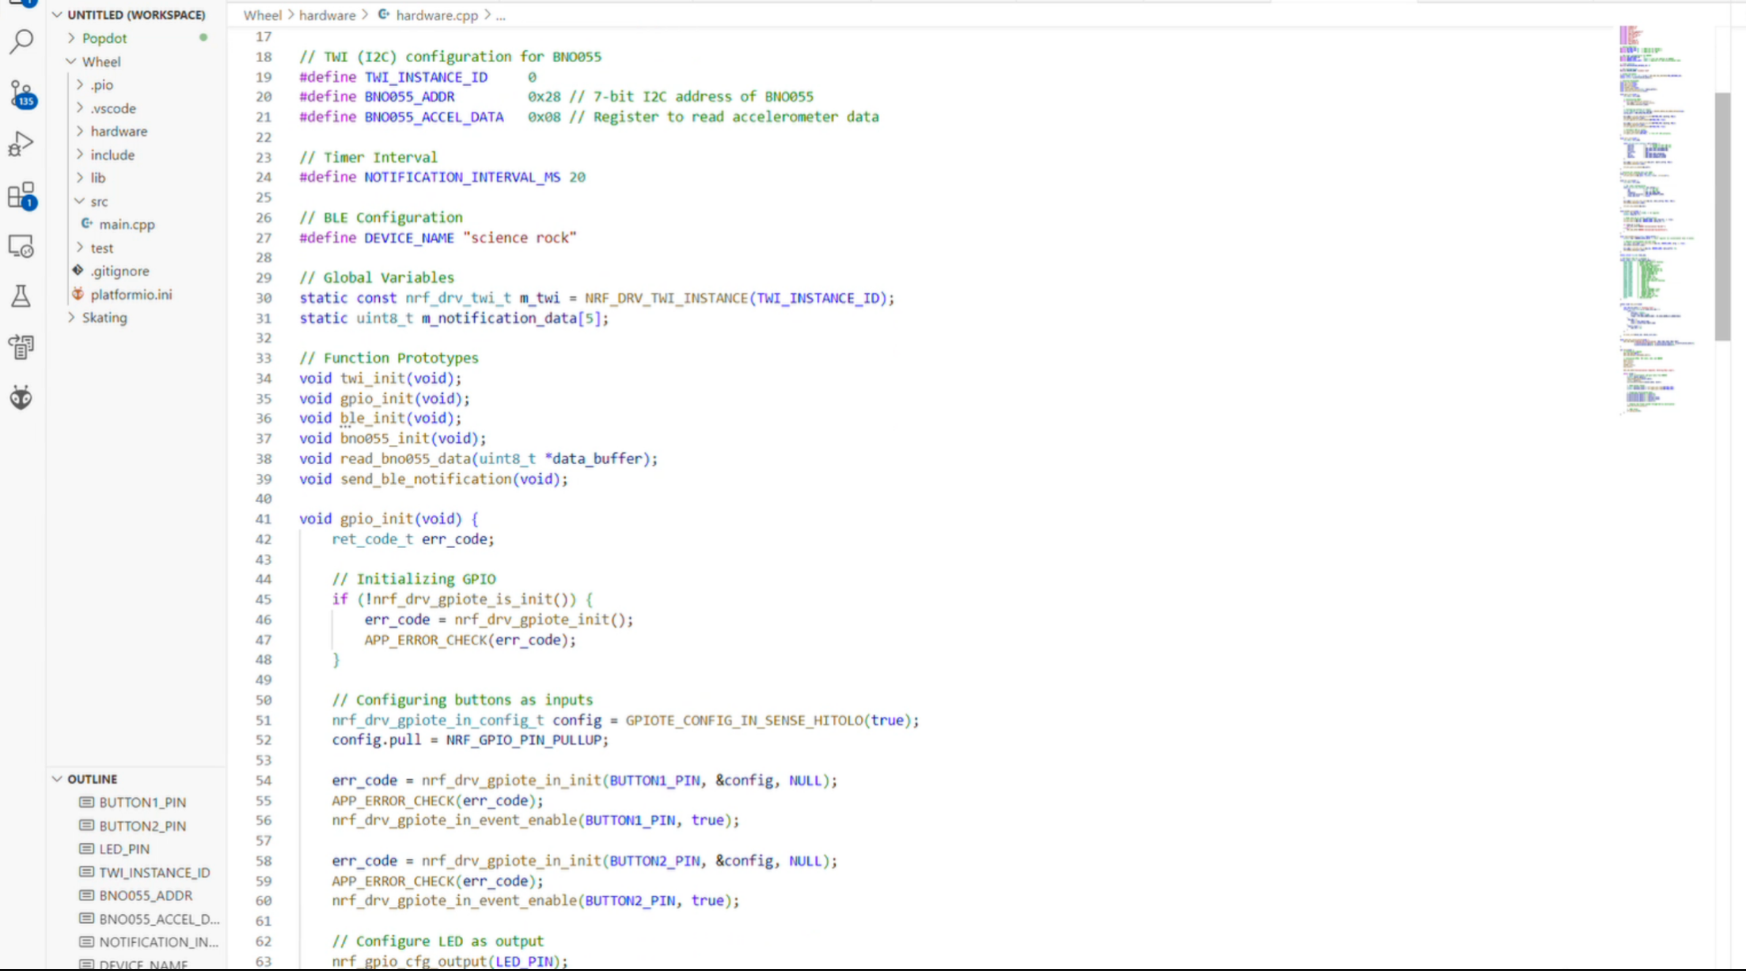Screen dimensions: 1746x971
Task: Expand the include folder
Action: (80, 154)
